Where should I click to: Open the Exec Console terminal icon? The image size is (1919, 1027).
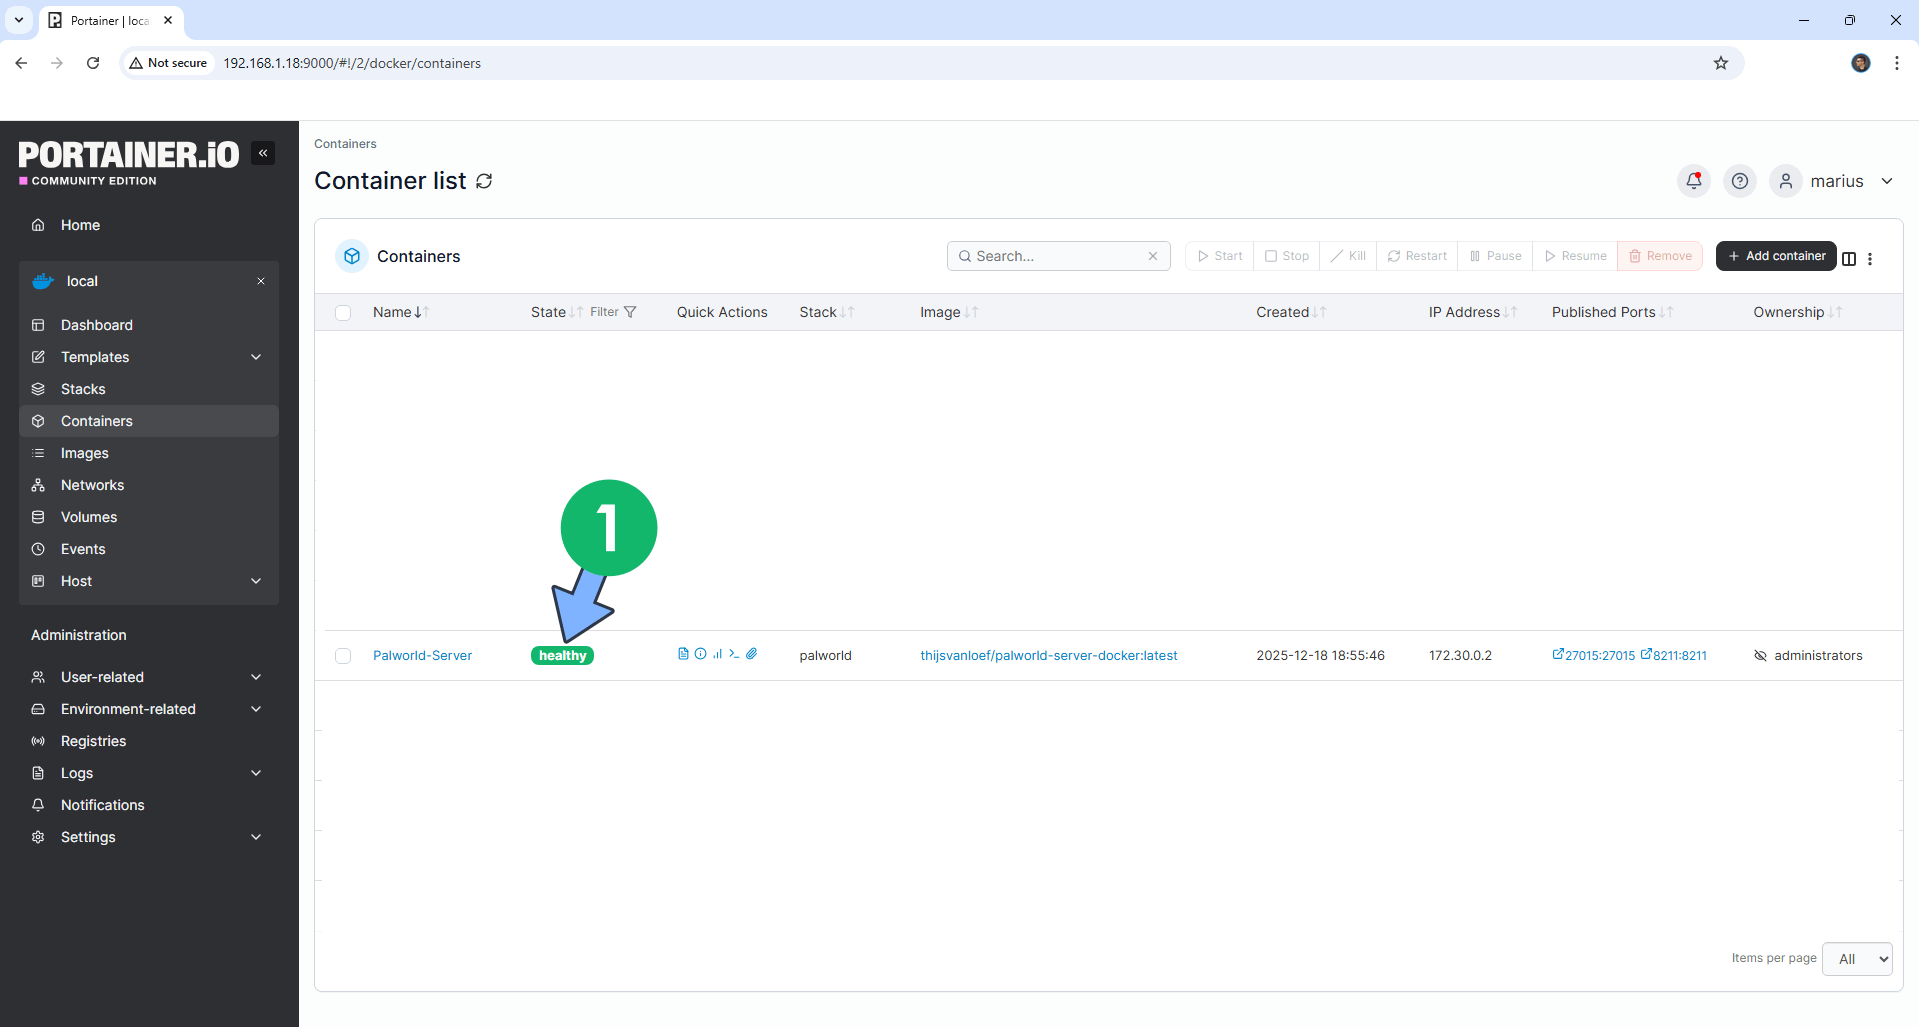tap(734, 654)
